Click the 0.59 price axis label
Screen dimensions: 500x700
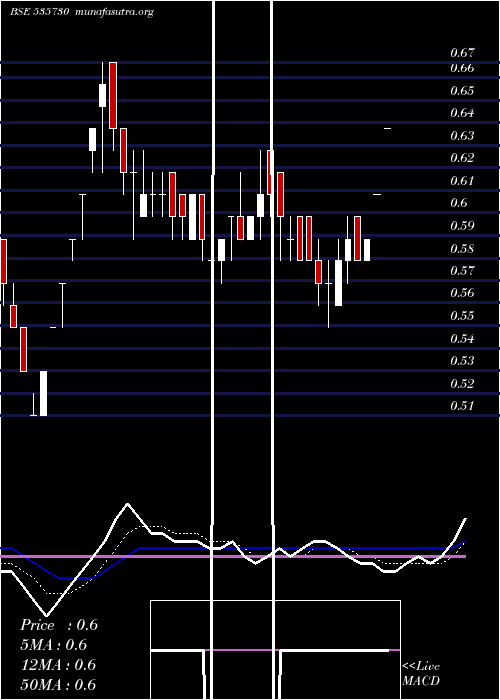coord(462,225)
